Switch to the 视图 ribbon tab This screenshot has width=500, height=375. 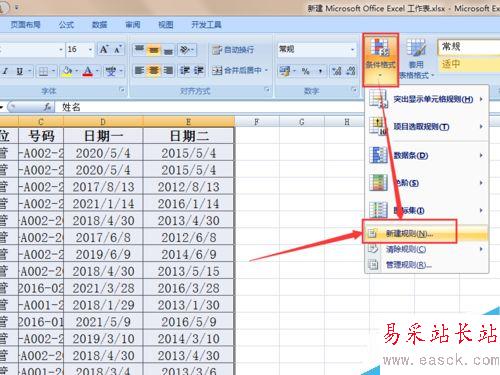click(166, 25)
